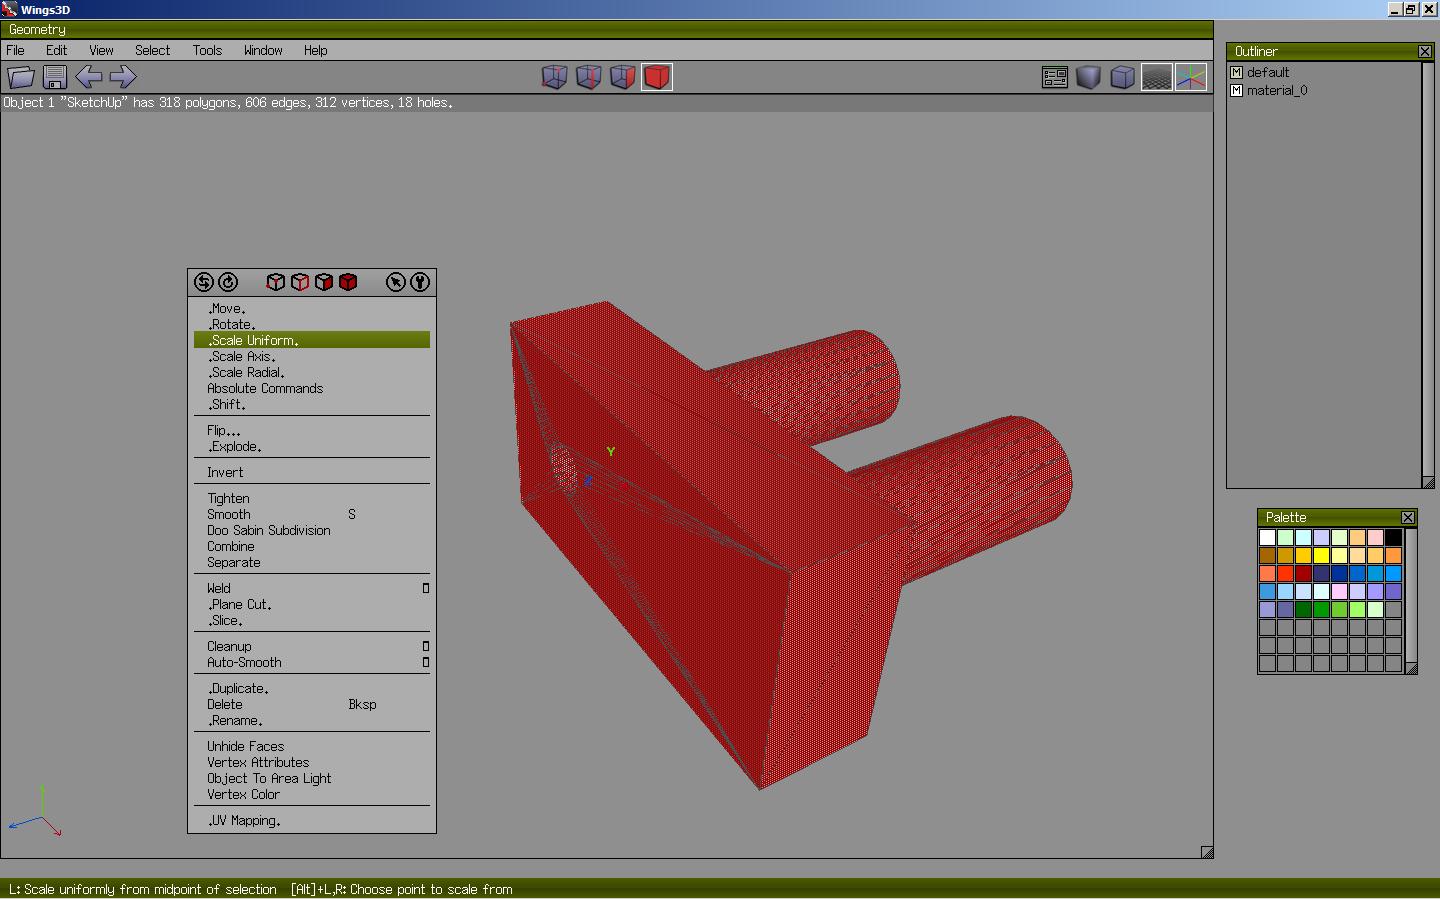Choose Plane Cut from context menu
This screenshot has width=1440, height=900.
pyautogui.click(x=312, y=604)
